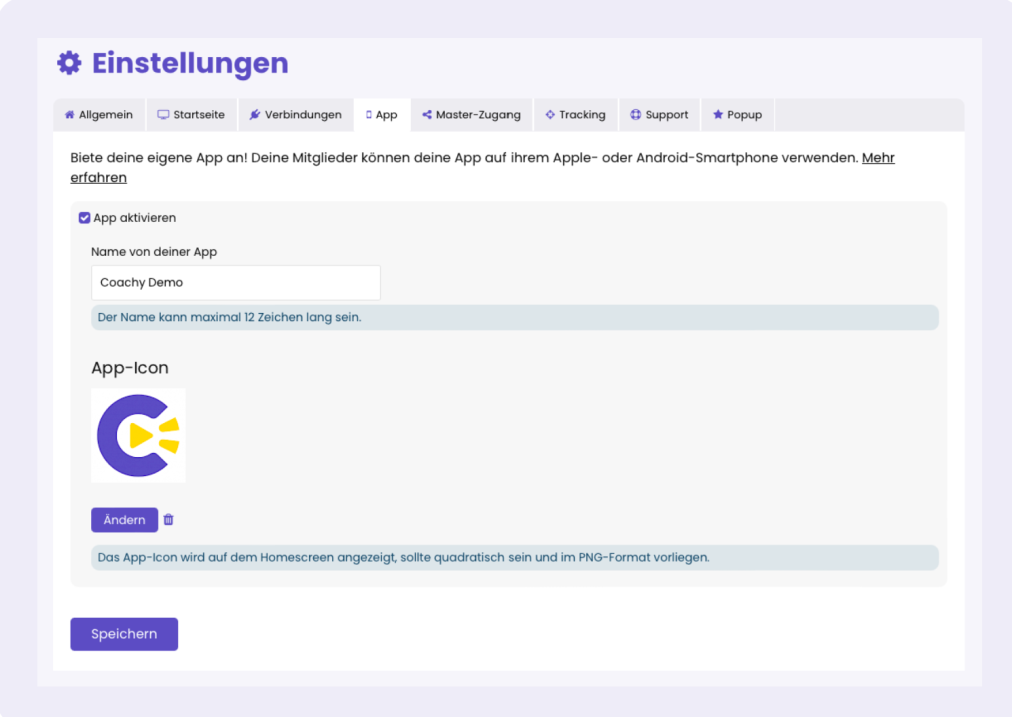The height and width of the screenshot is (717, 1012).
Task: Select the Master-Zugang tab
Action: click(472, 115)
